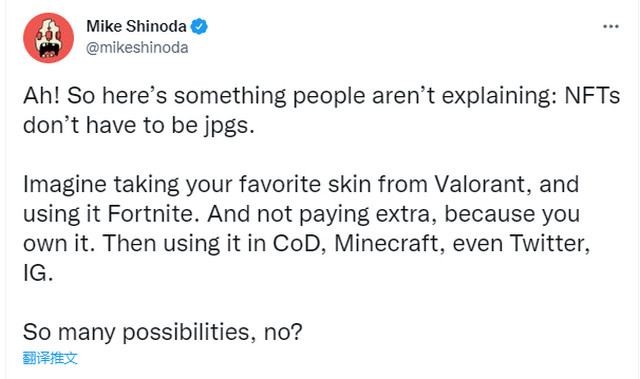The height and width of the screenshot is (379, 640).
Task: Click the blue verified badge
Action: 199,27
